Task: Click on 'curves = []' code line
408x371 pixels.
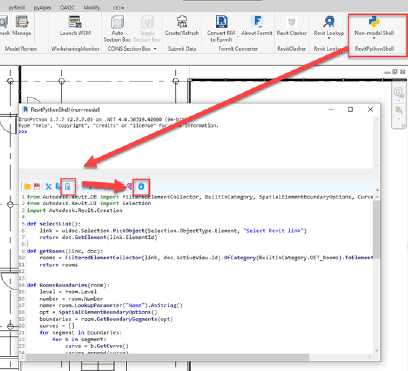Action: [57, 326]
